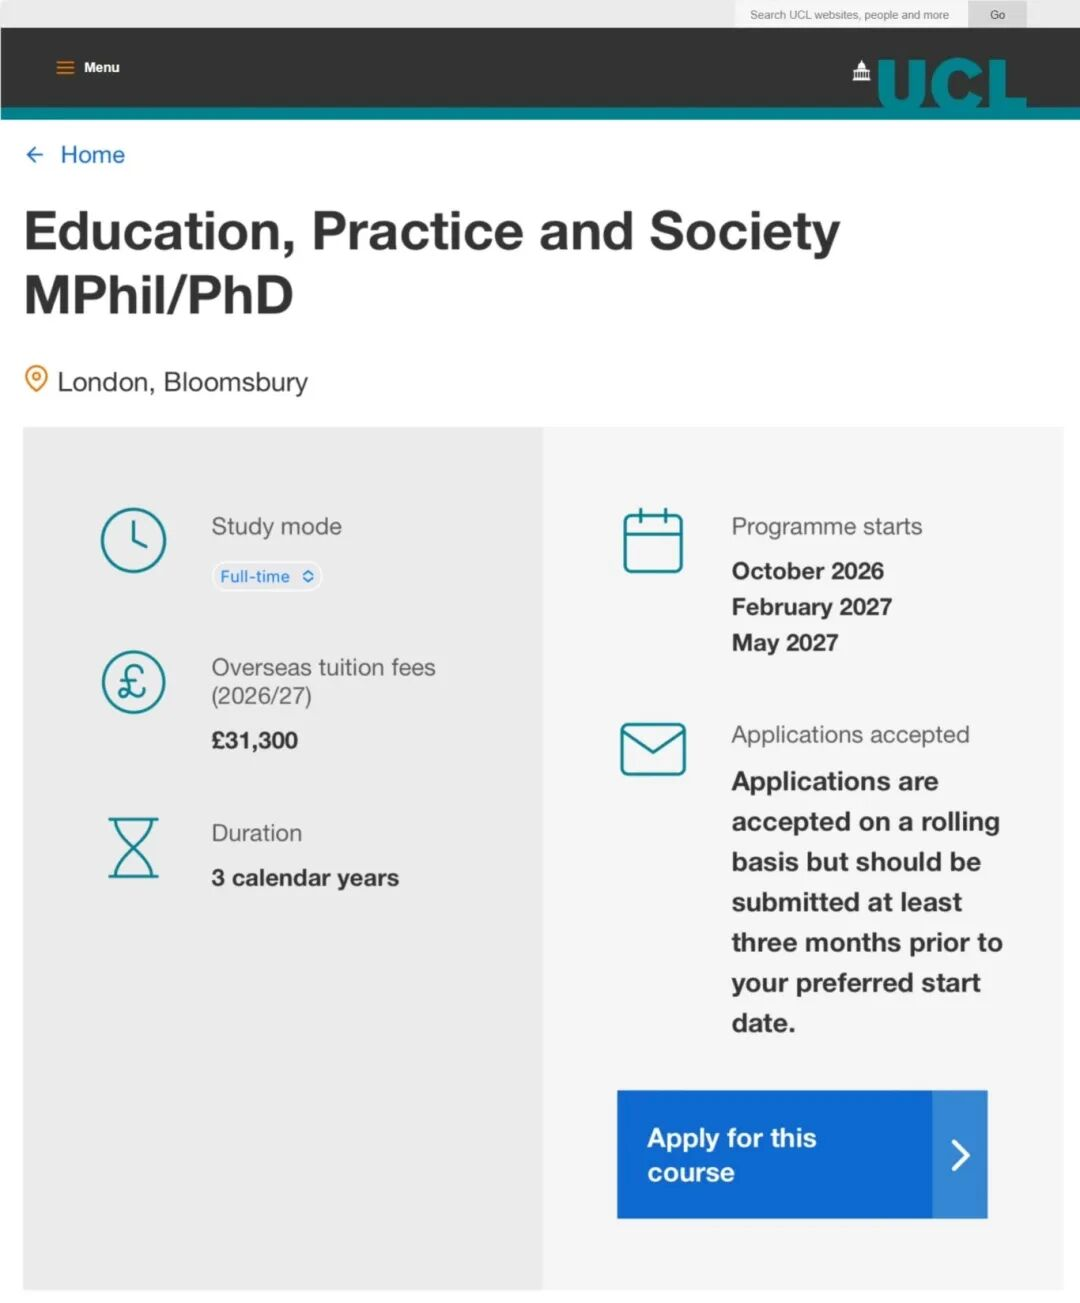Click the October 2026 start date

[808, 571]
